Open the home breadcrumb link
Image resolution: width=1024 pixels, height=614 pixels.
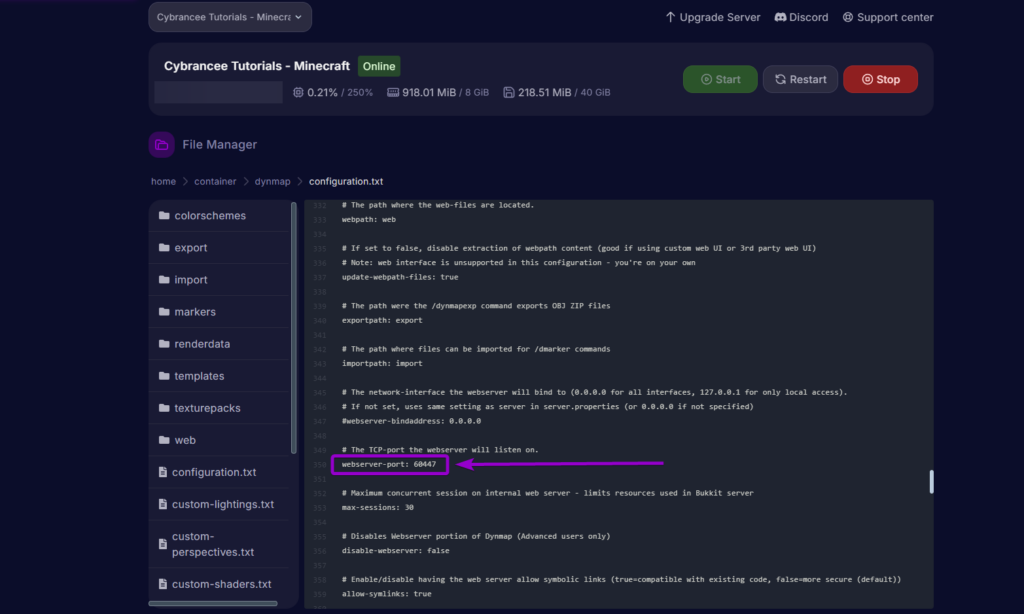[163, 181]
